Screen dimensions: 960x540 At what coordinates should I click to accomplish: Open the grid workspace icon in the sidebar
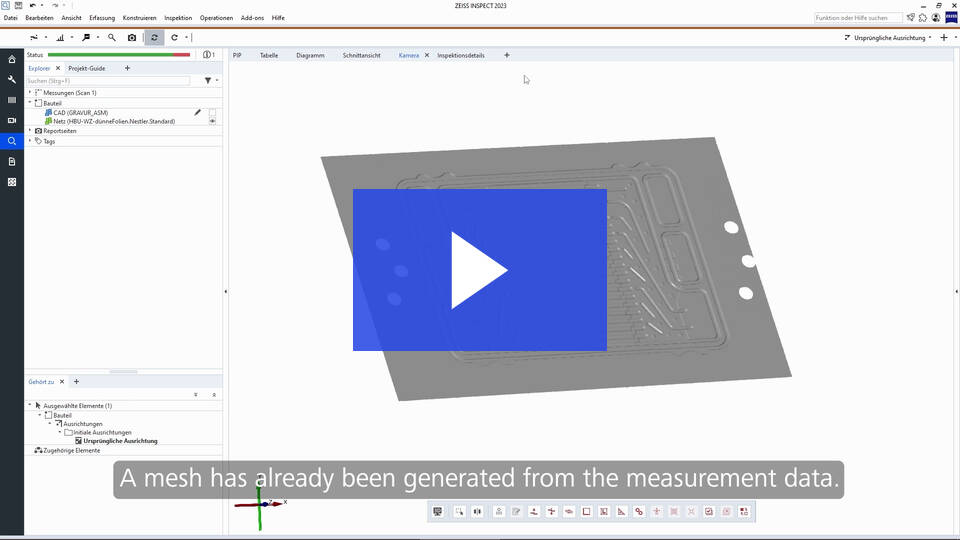click(12, 182)
